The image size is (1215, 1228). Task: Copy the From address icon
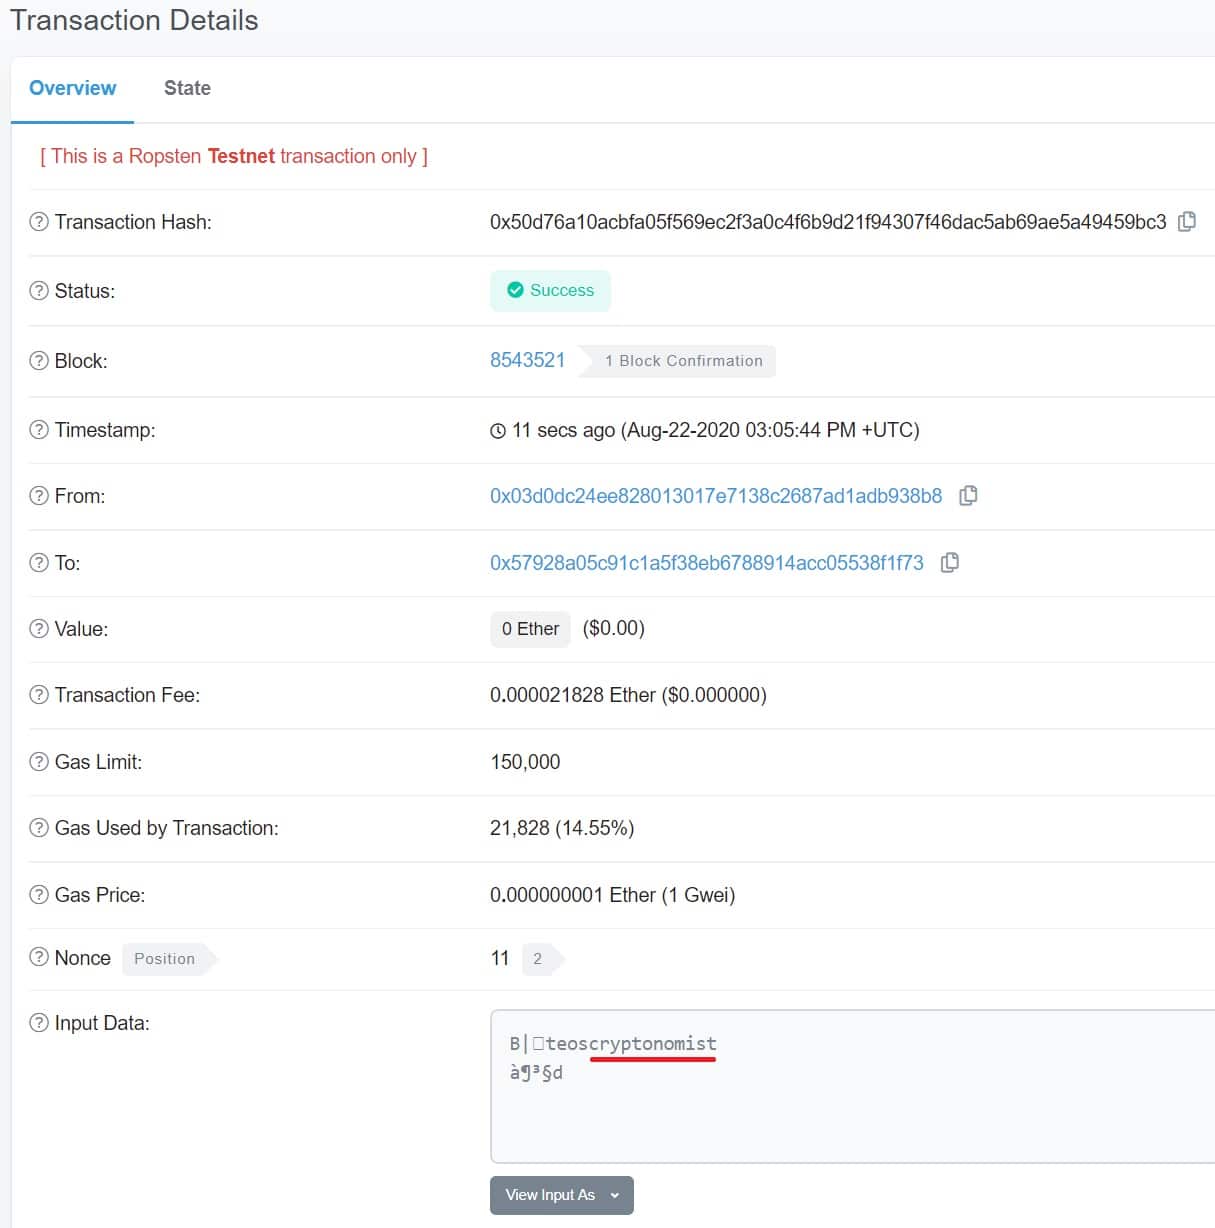[968, 496]
